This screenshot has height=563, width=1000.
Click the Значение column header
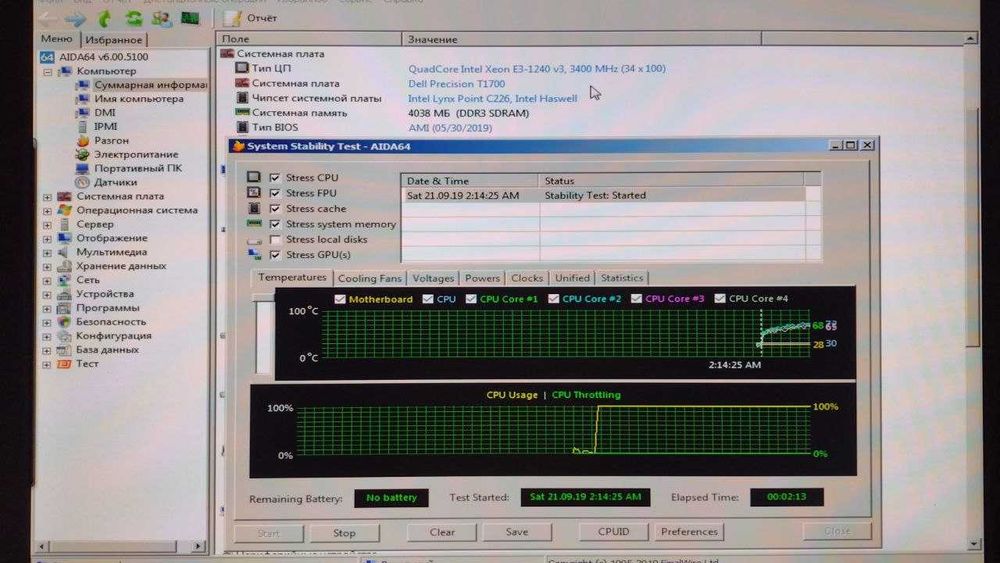pyautogui.click(x=582, y=39)
